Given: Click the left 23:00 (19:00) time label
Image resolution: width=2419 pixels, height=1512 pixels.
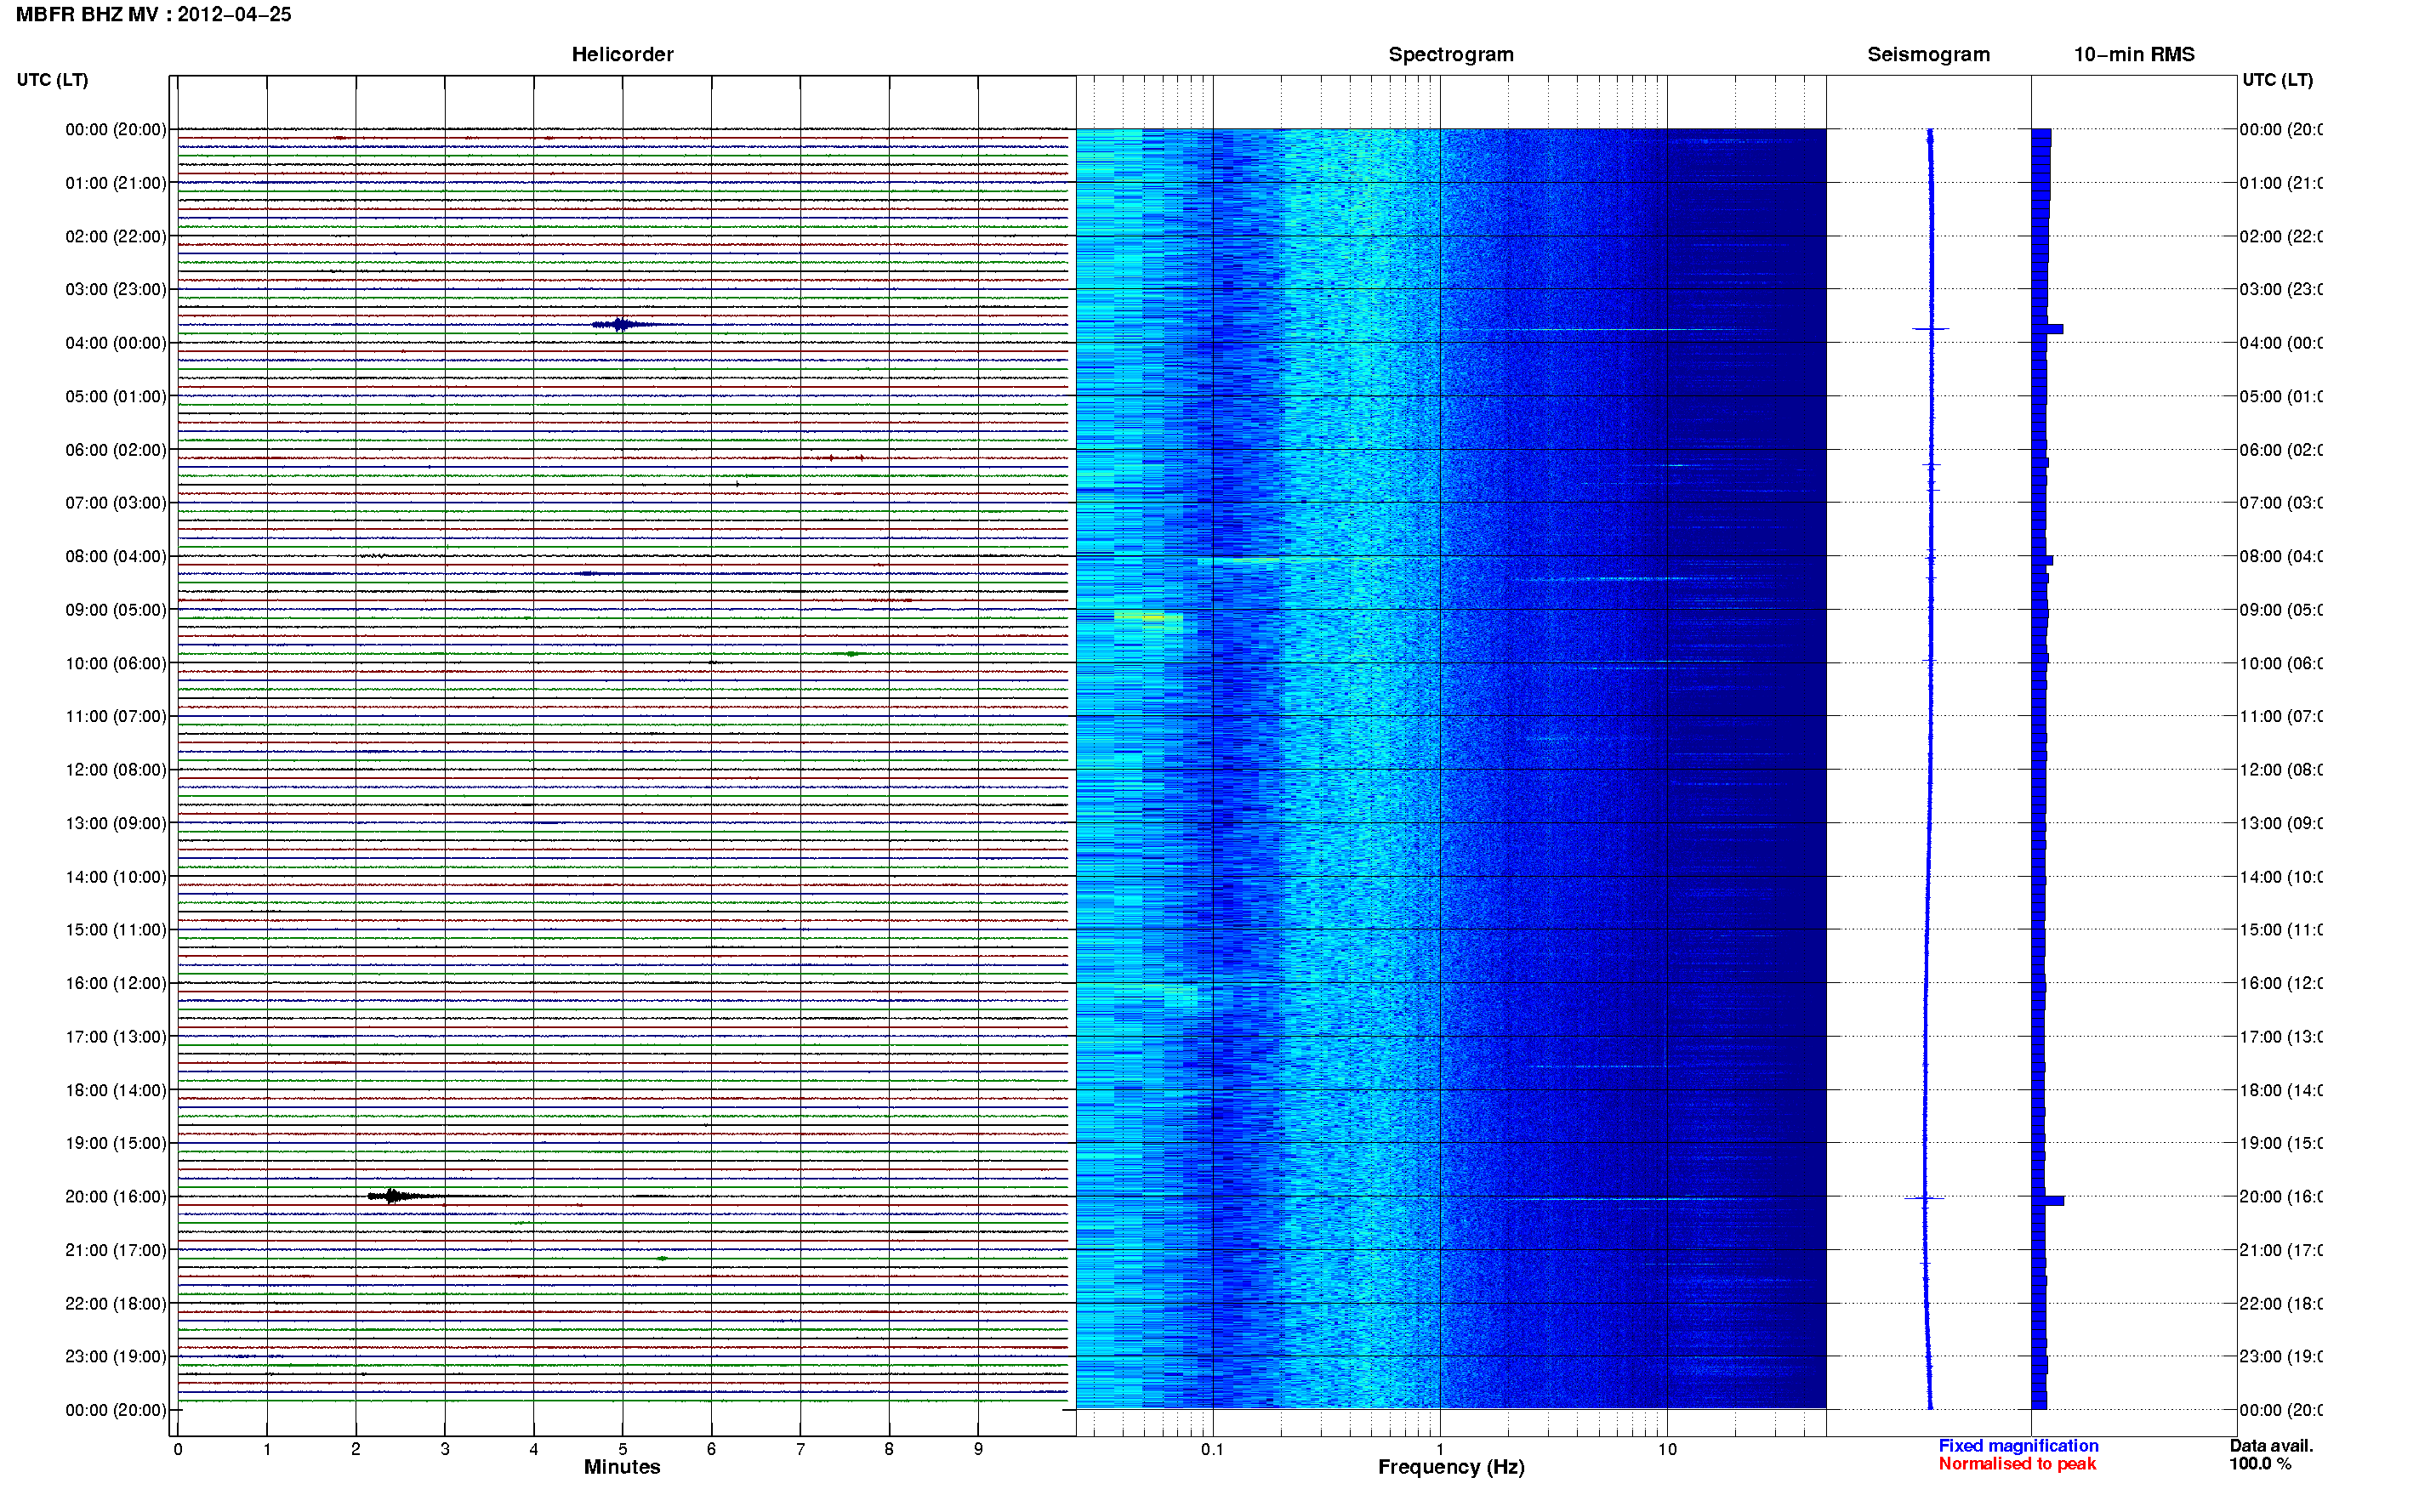Looking at the screenshot, I should coord(116,1357).
